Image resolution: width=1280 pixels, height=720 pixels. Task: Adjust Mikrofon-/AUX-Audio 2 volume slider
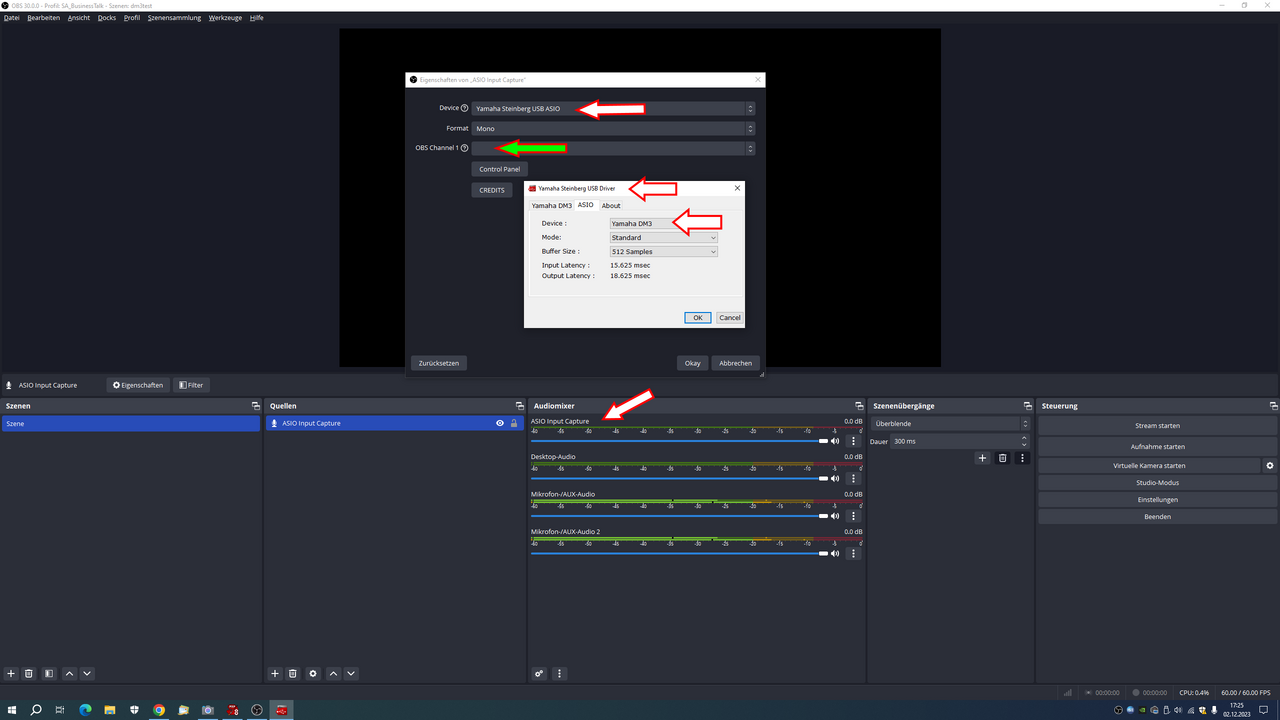680,553
